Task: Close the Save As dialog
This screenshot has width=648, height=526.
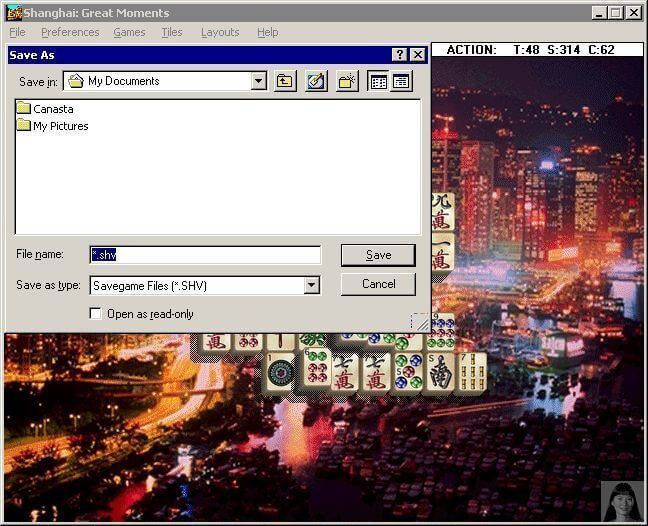Action: [x=418, y=55]
